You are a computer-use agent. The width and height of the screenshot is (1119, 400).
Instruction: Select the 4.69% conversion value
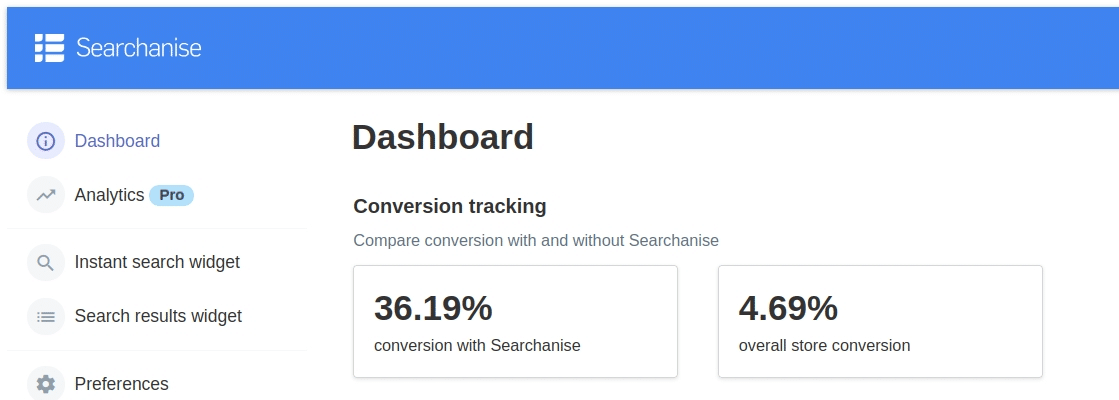click(788, 308)
